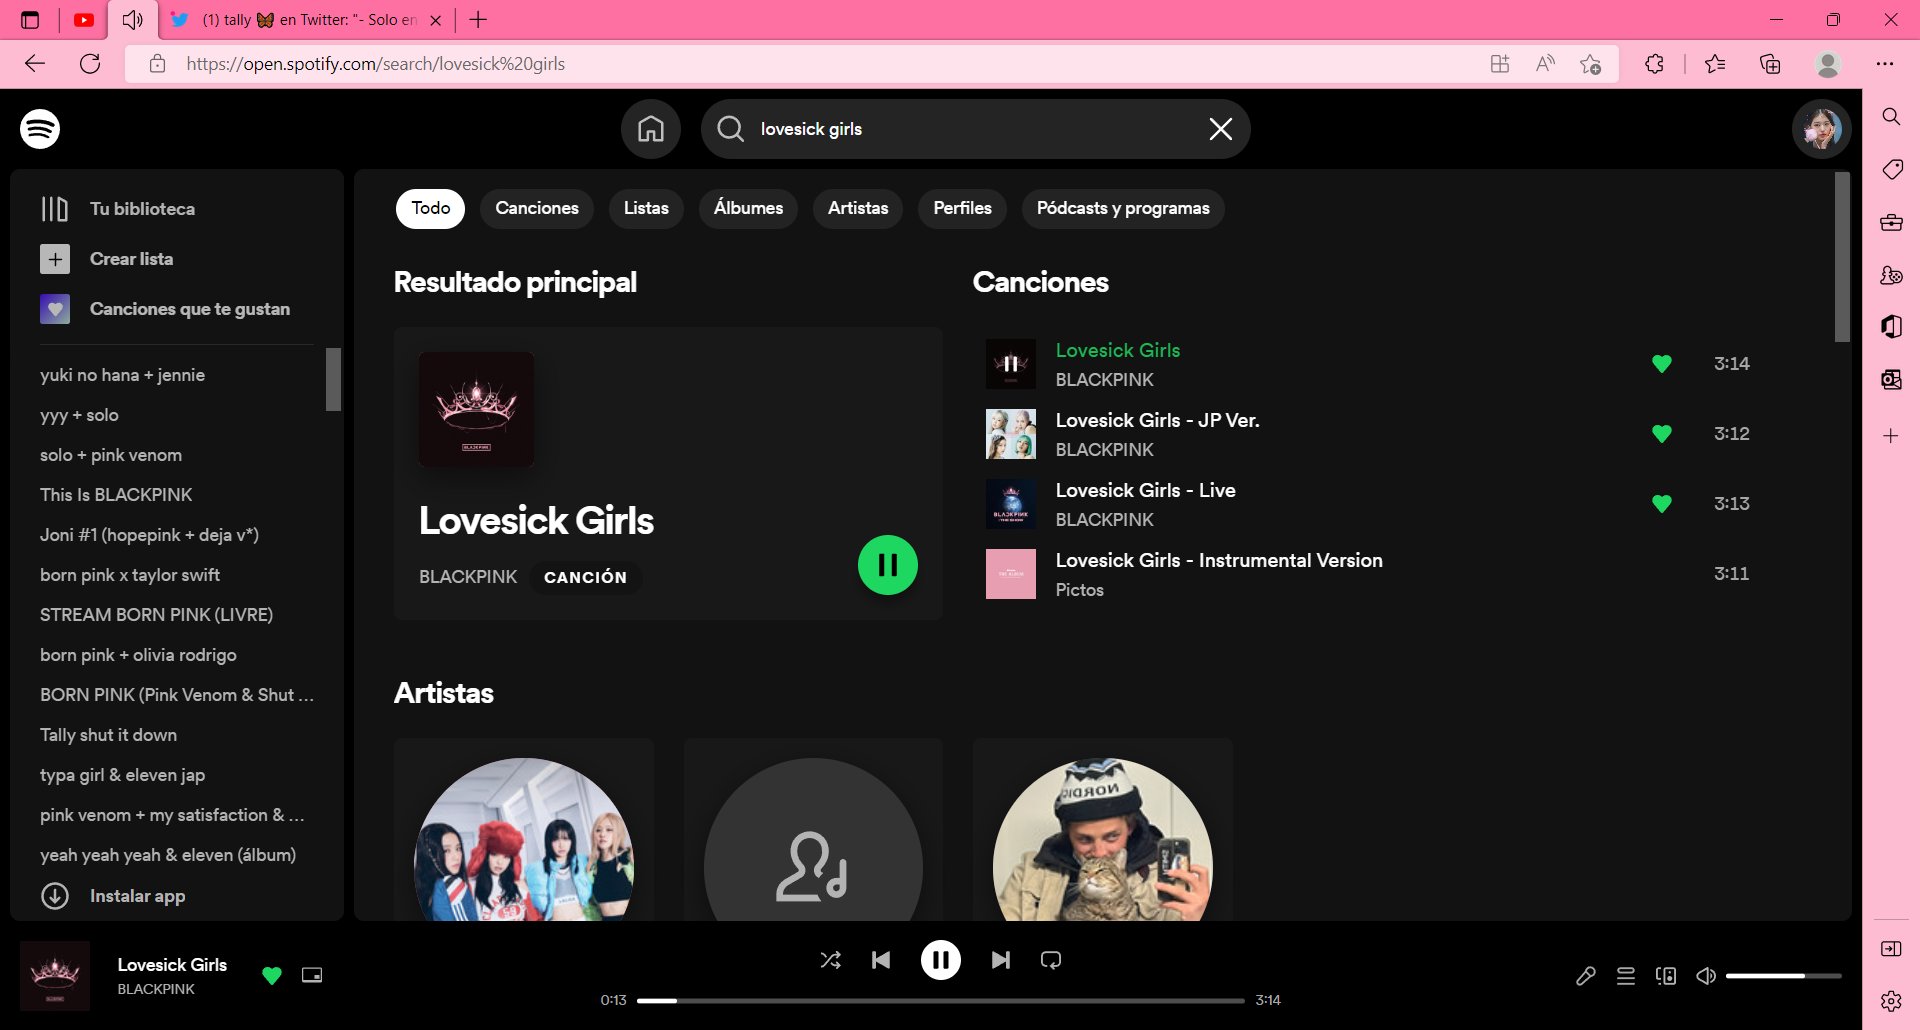Select the Perfiles filter tab
This screenshot has height=1030, width=1920.
[x=963, y=208]
